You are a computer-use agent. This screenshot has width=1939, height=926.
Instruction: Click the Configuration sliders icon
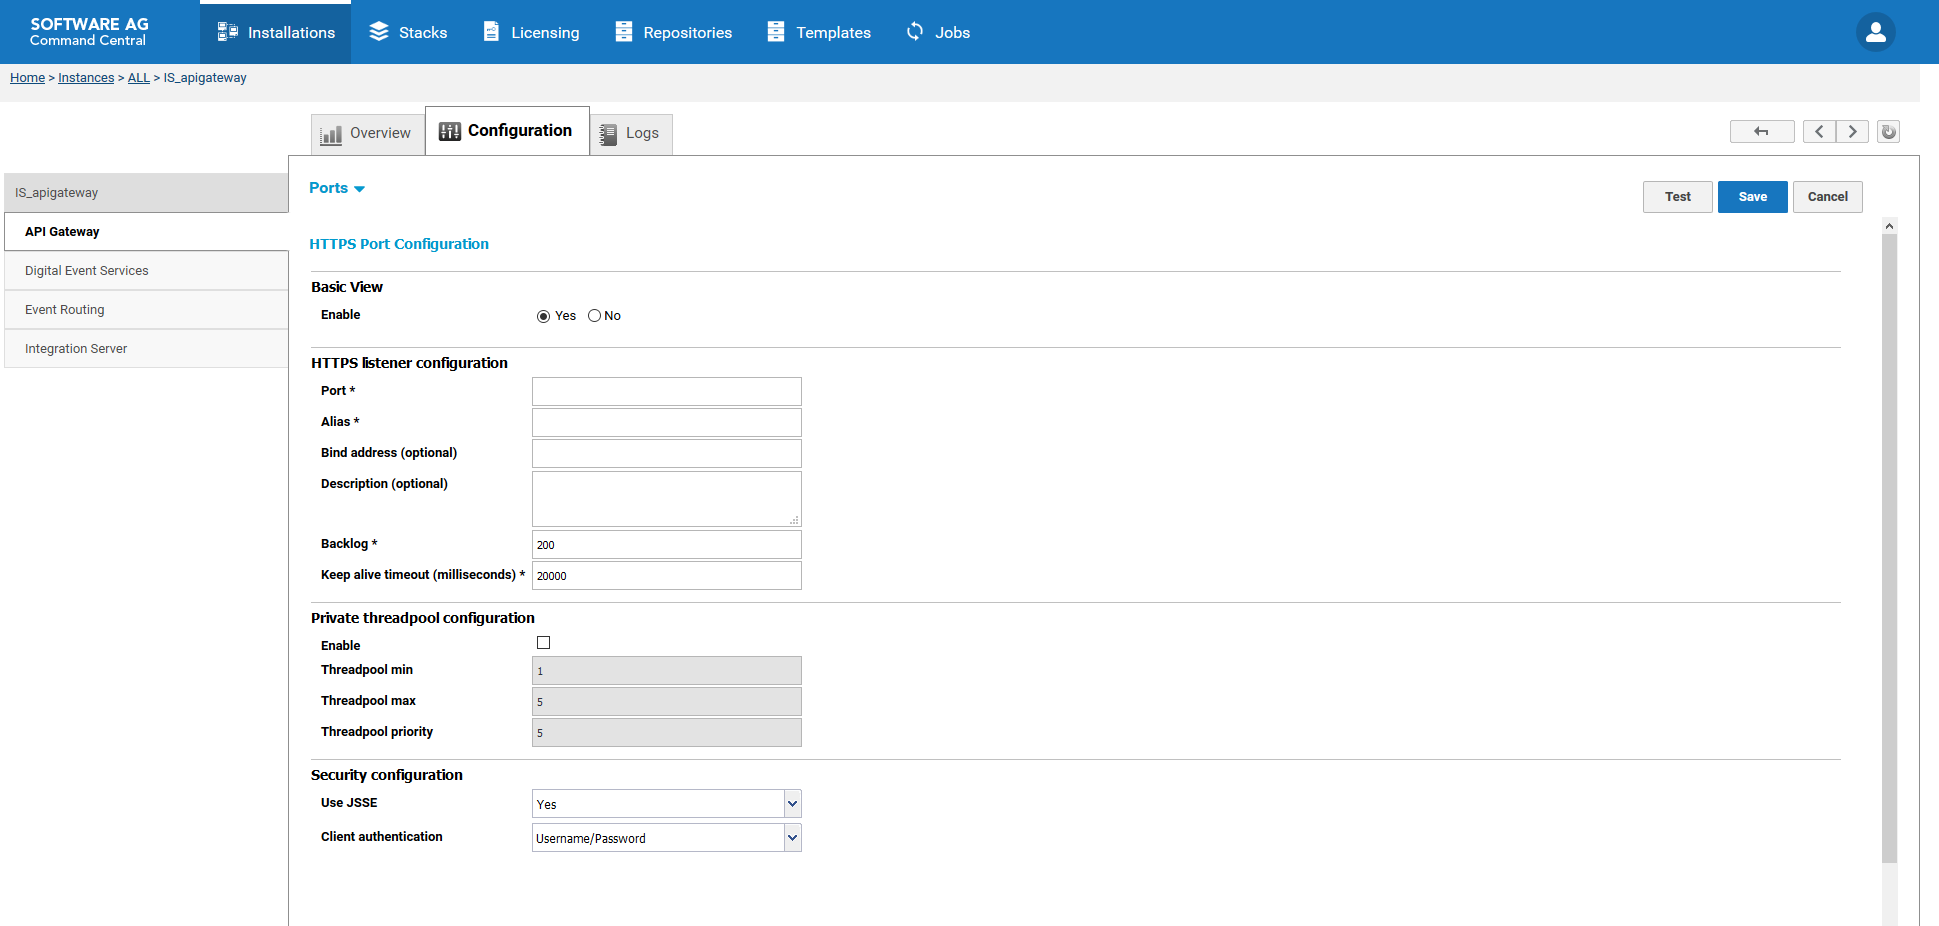tap(450, 131)
